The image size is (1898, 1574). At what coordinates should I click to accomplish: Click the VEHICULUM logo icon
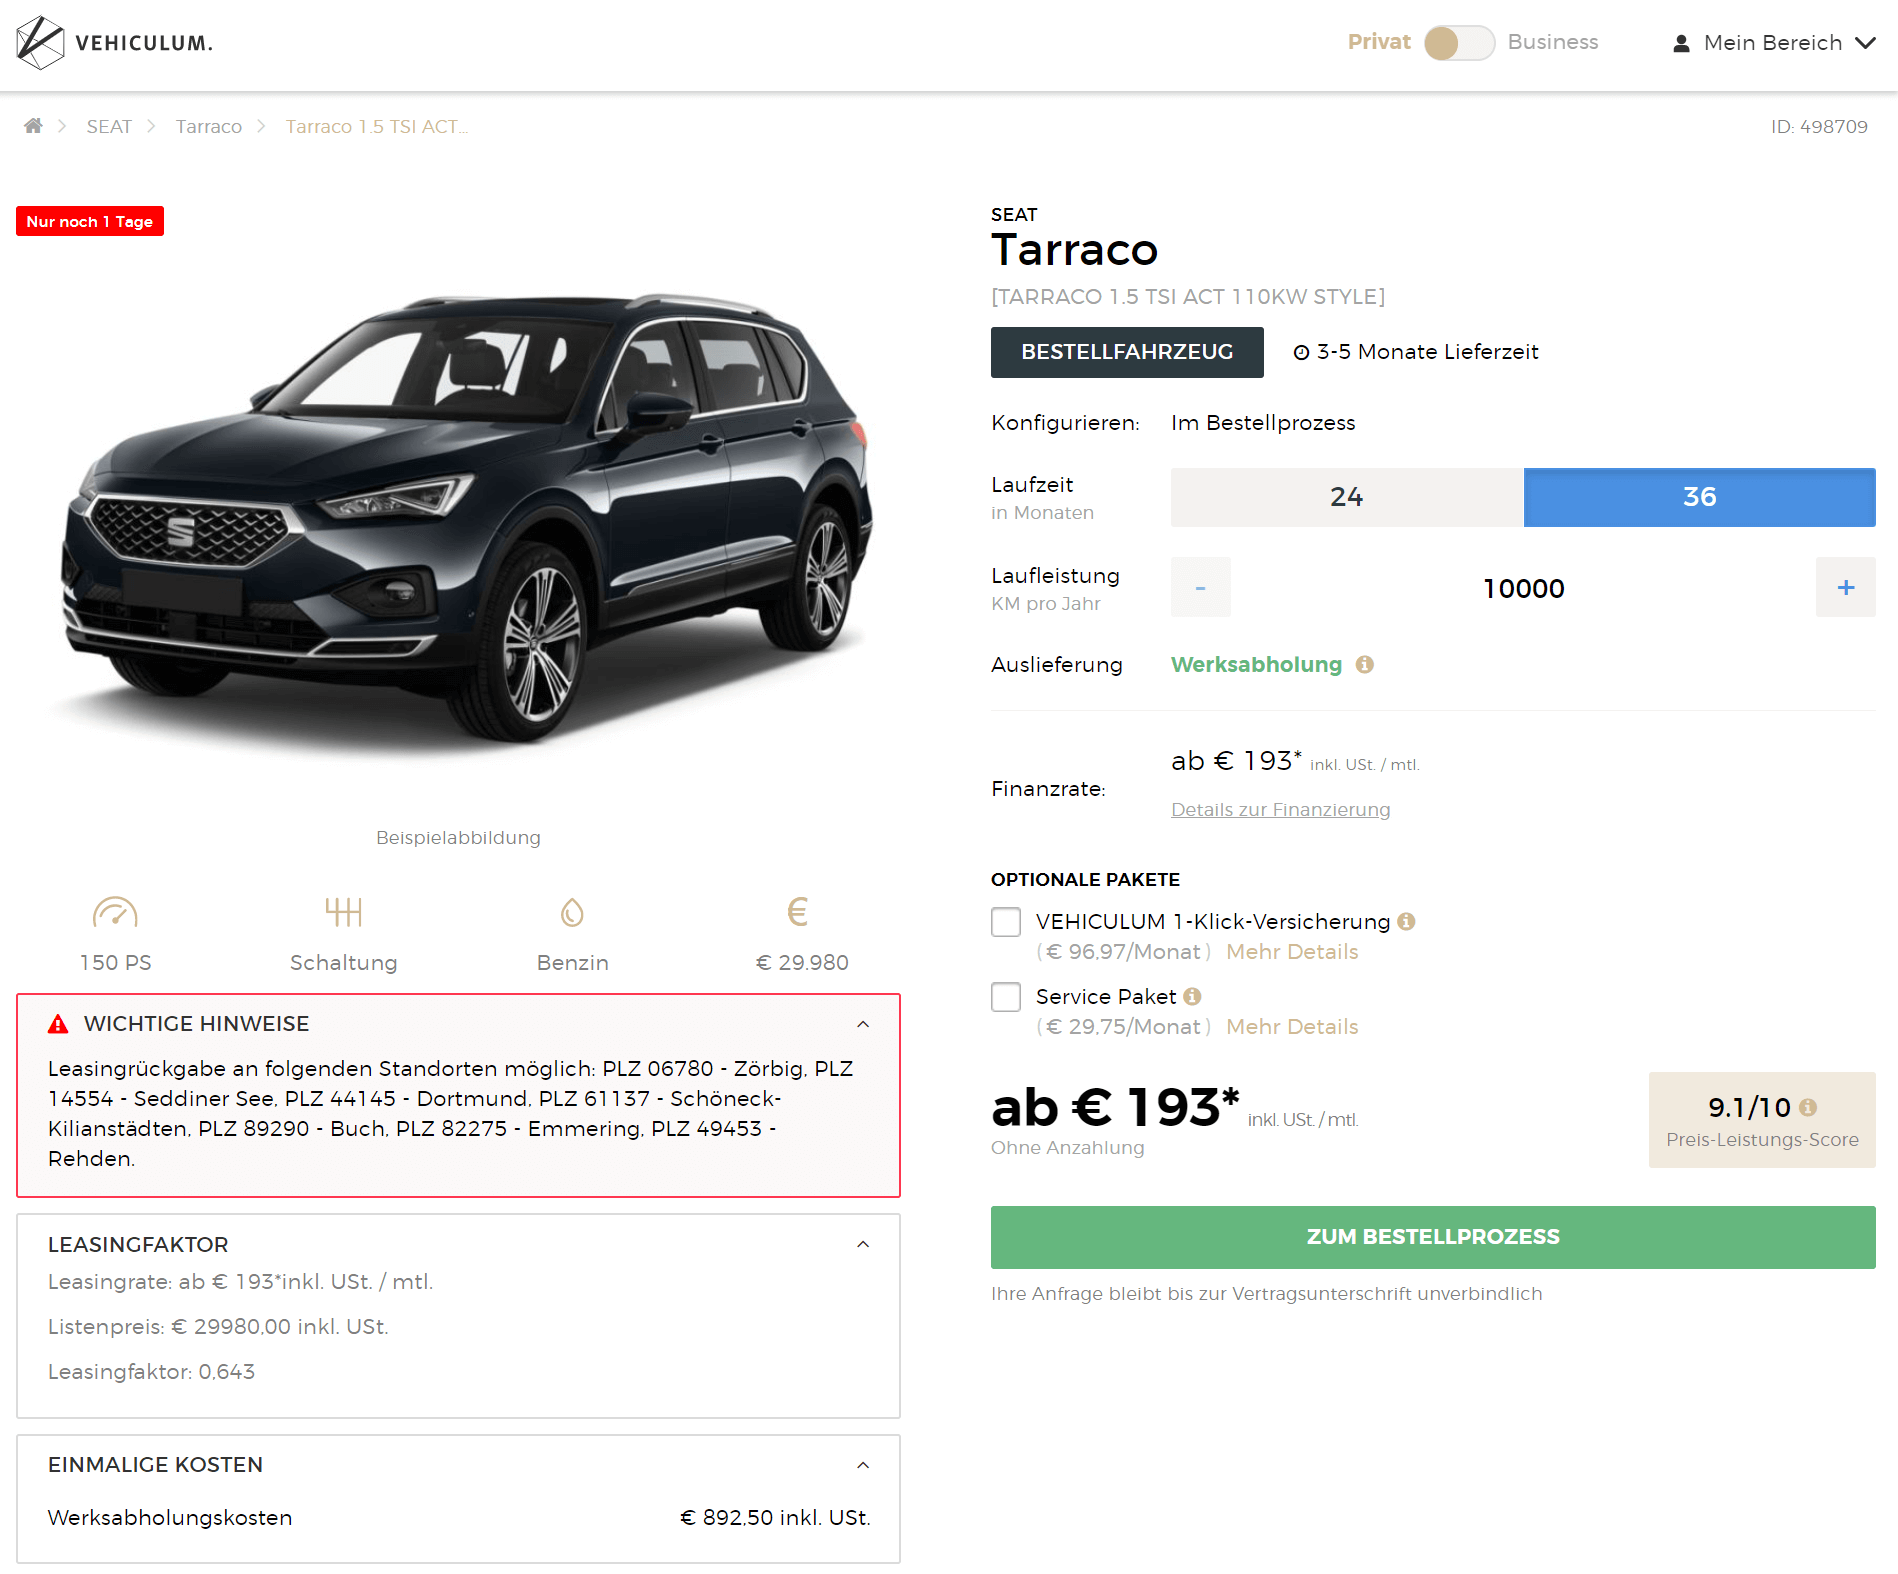pos(40,43)
